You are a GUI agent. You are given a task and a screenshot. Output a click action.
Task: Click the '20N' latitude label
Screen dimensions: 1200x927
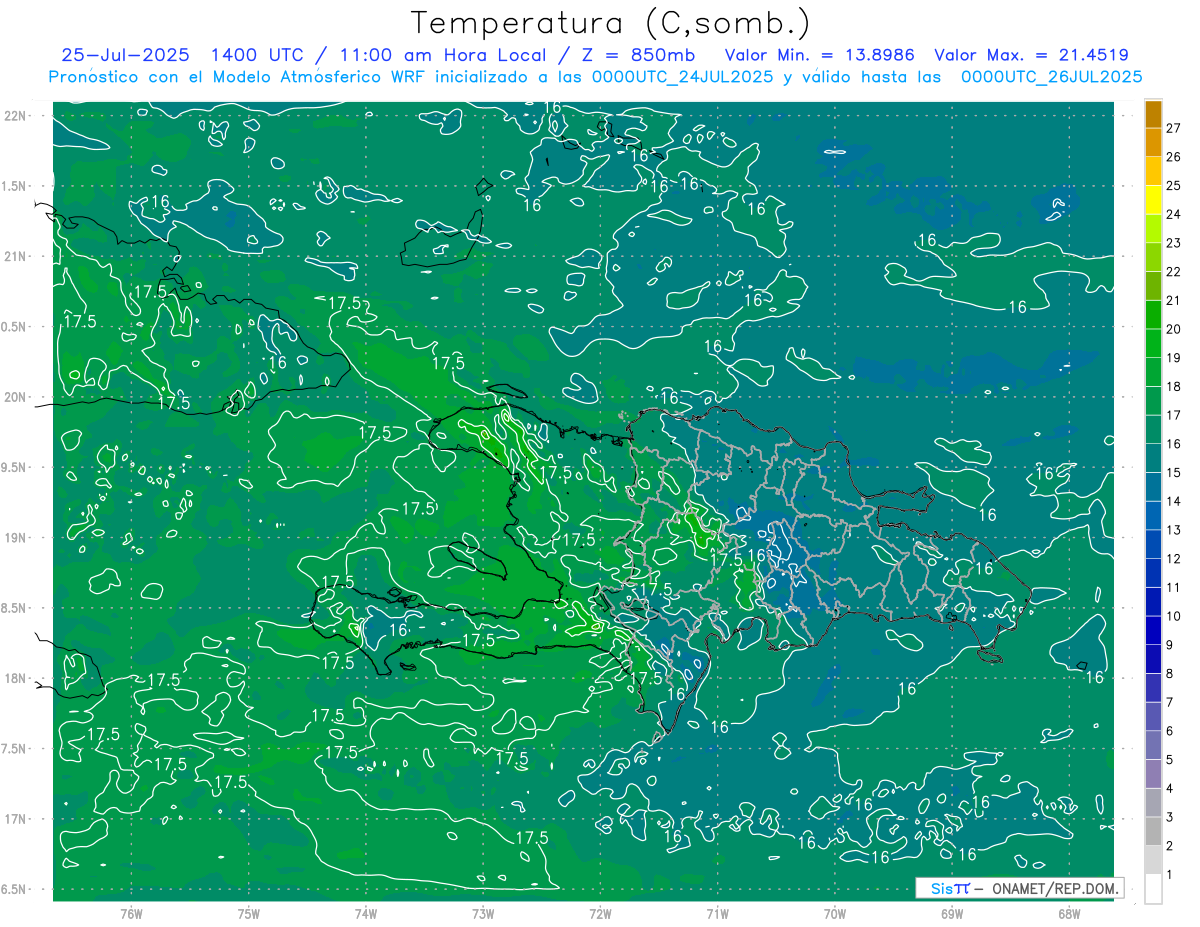tap(14, 397)
